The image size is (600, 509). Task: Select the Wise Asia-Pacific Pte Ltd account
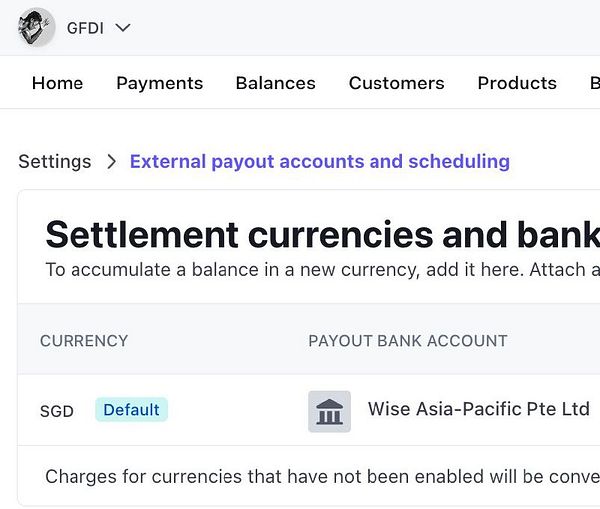coord(478,409)
